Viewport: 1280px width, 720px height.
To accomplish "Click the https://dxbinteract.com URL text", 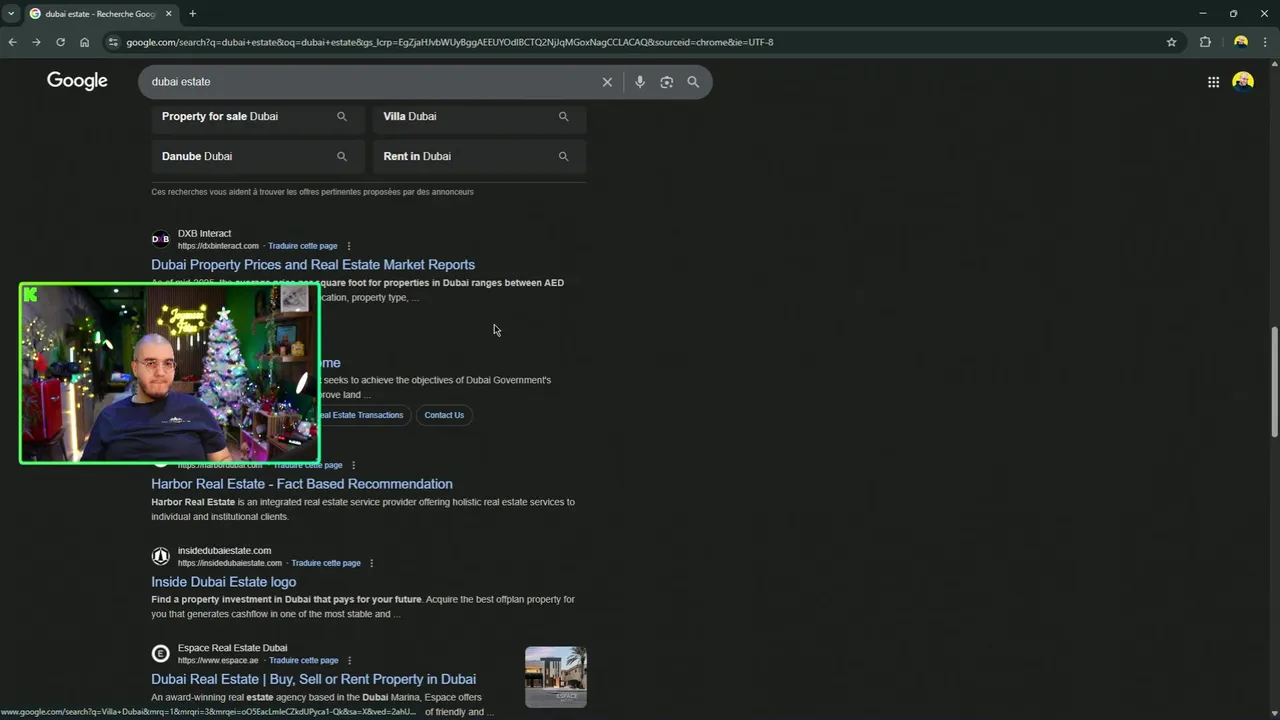I will [x=218, y=246].
